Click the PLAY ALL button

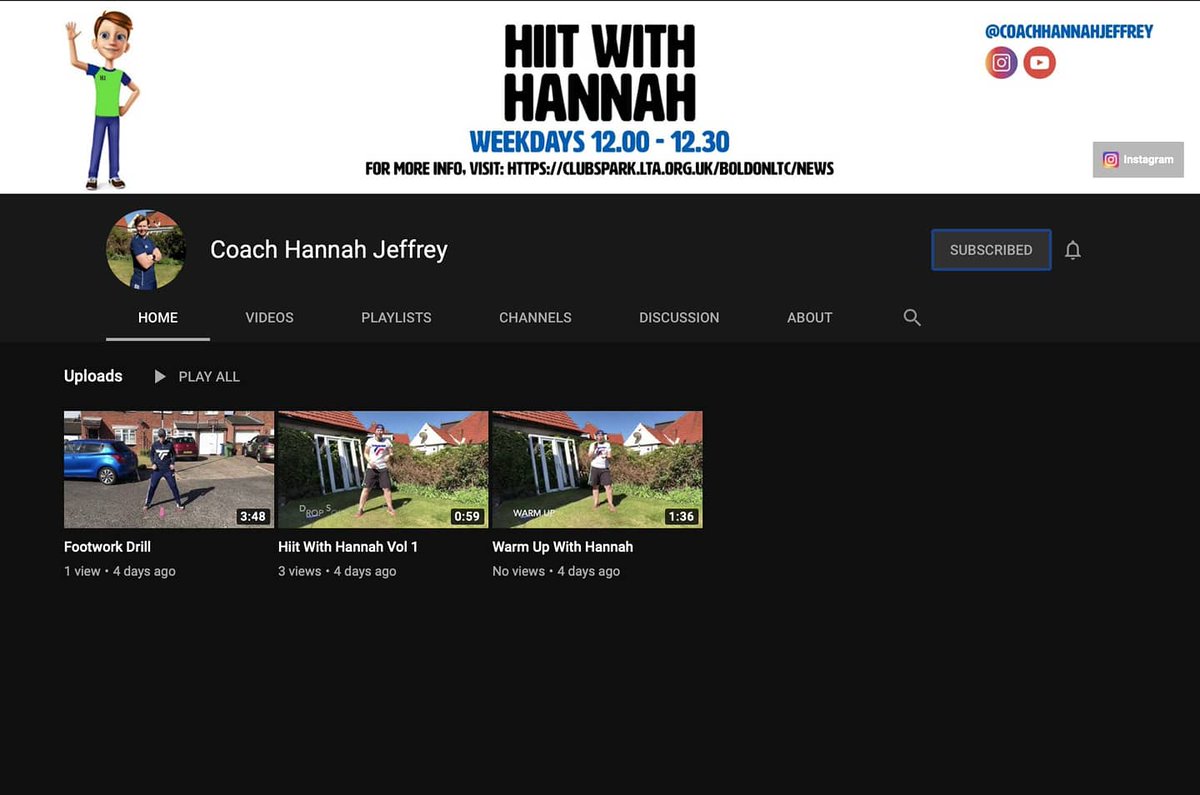[x=197, y=377]
